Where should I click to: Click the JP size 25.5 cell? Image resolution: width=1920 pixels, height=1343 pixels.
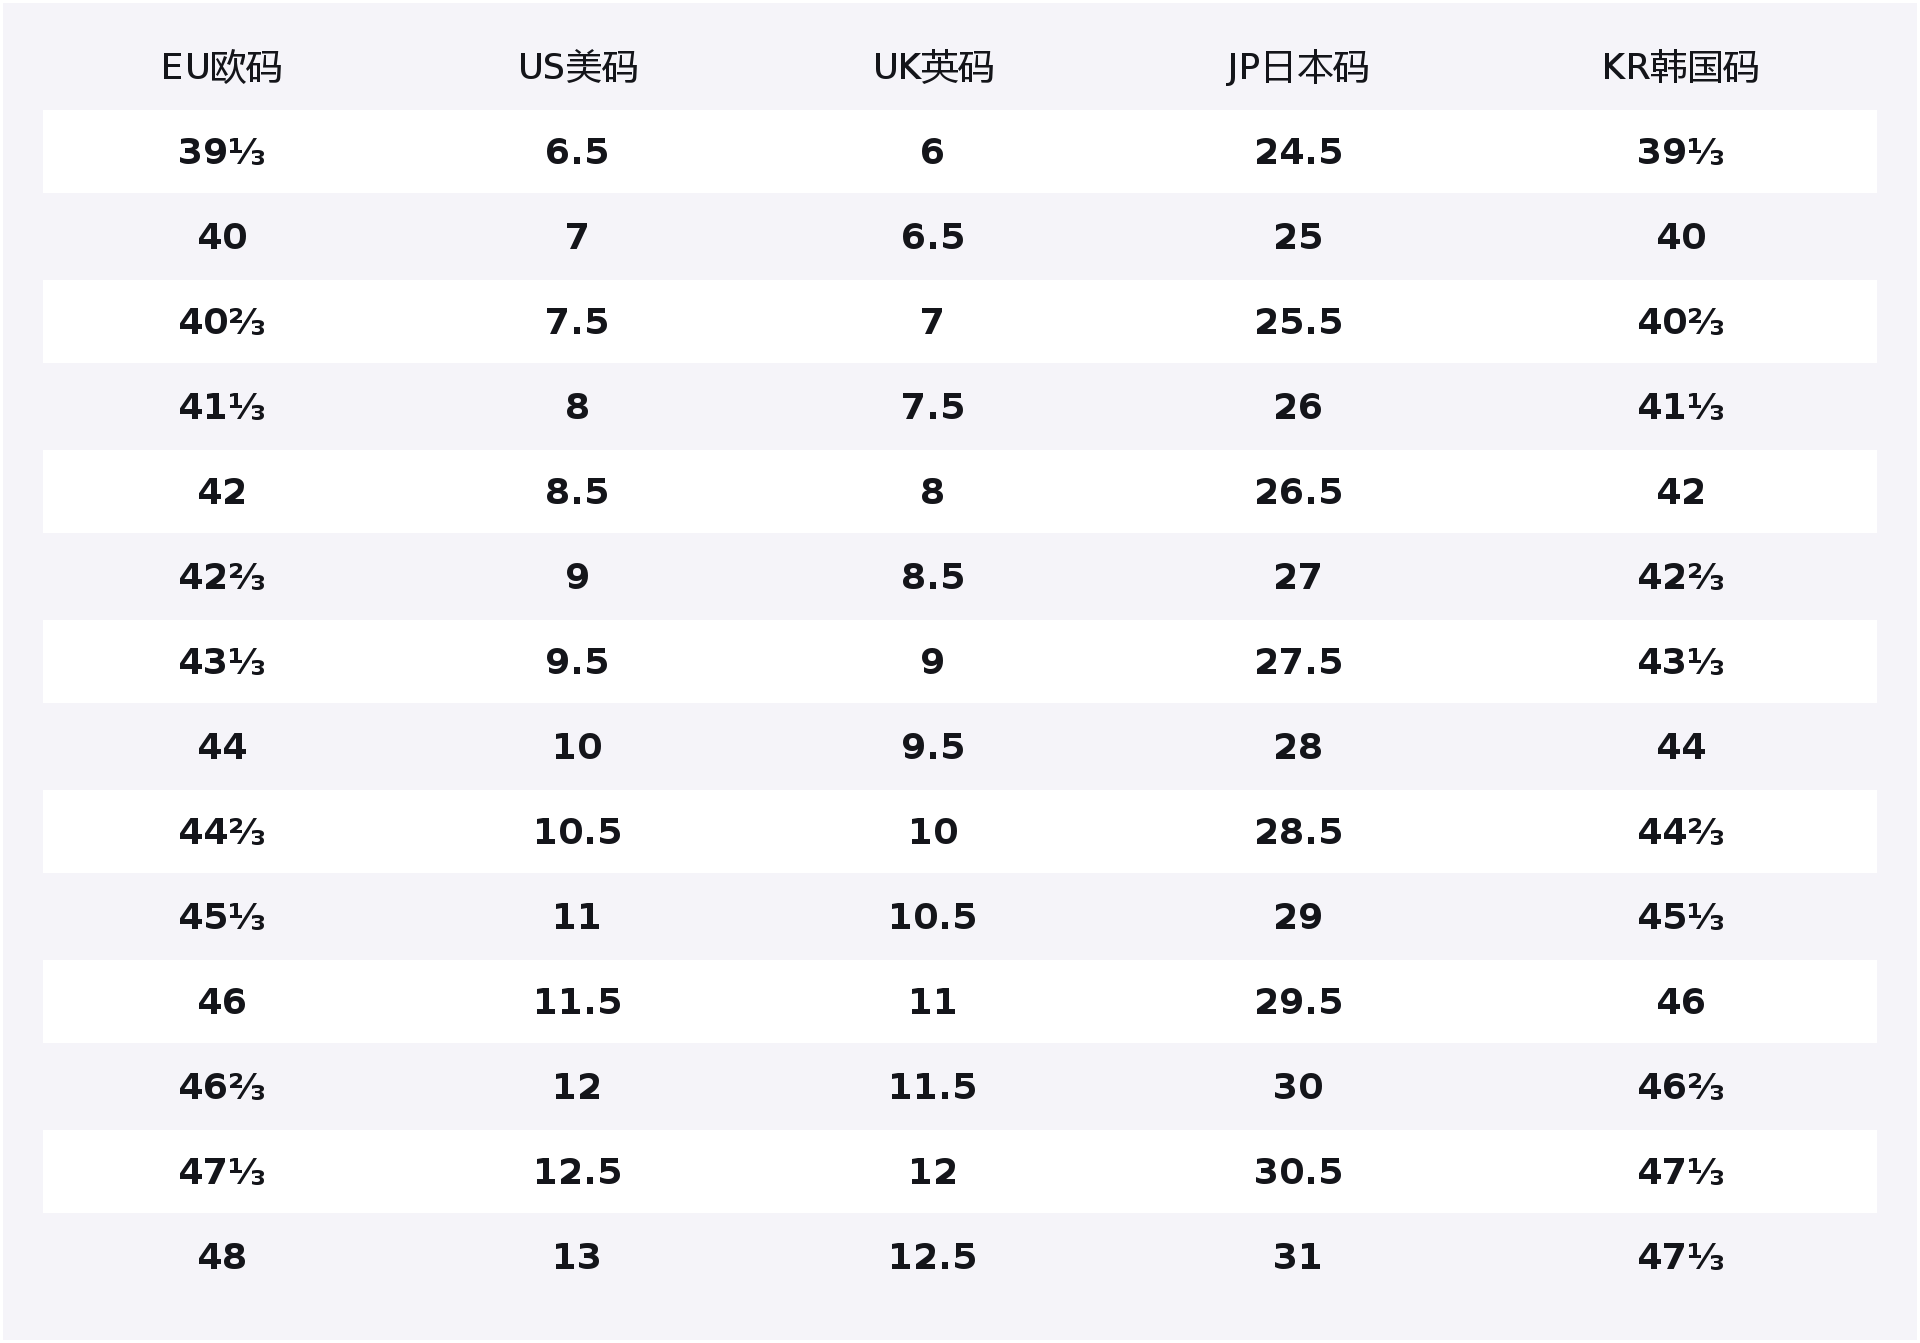pos(1298,322)
